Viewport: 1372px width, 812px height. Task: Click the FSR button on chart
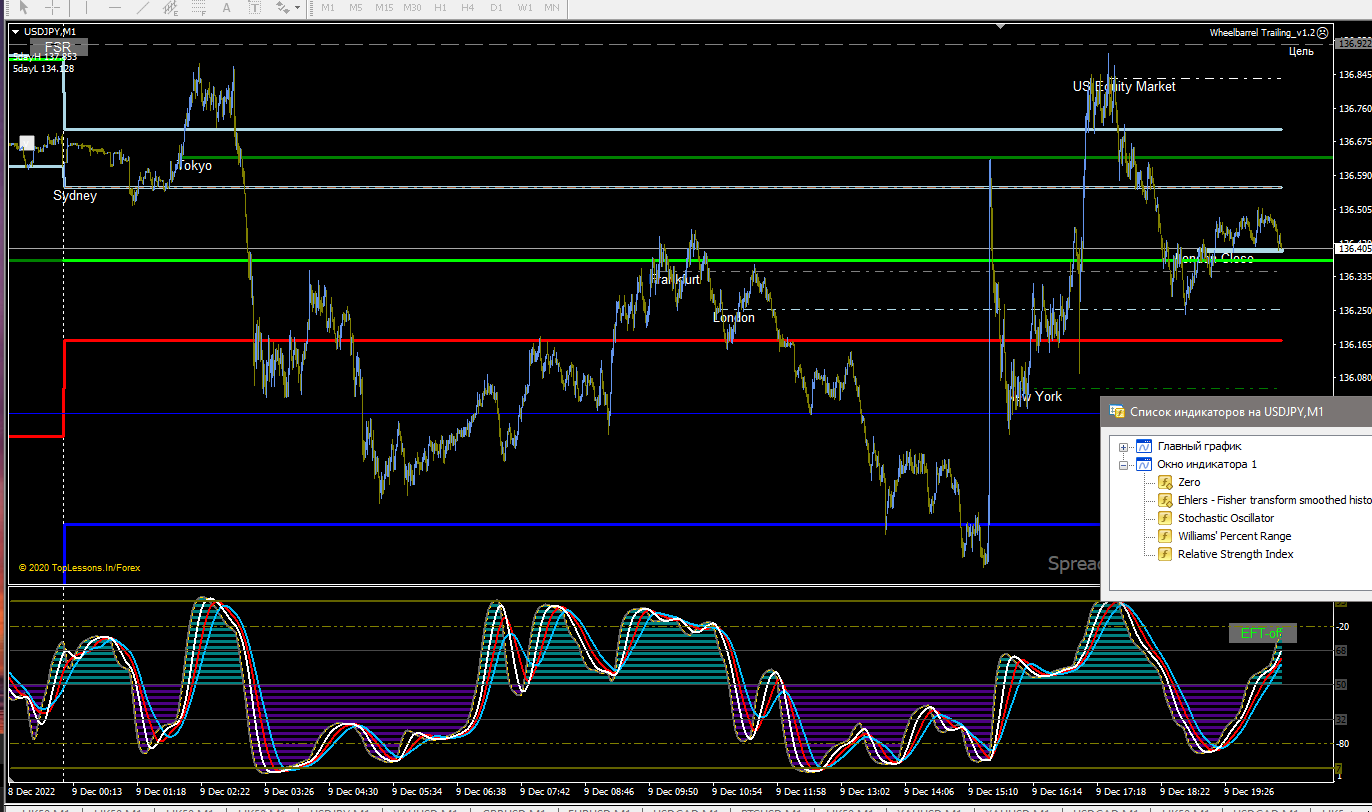click(59, 47)
